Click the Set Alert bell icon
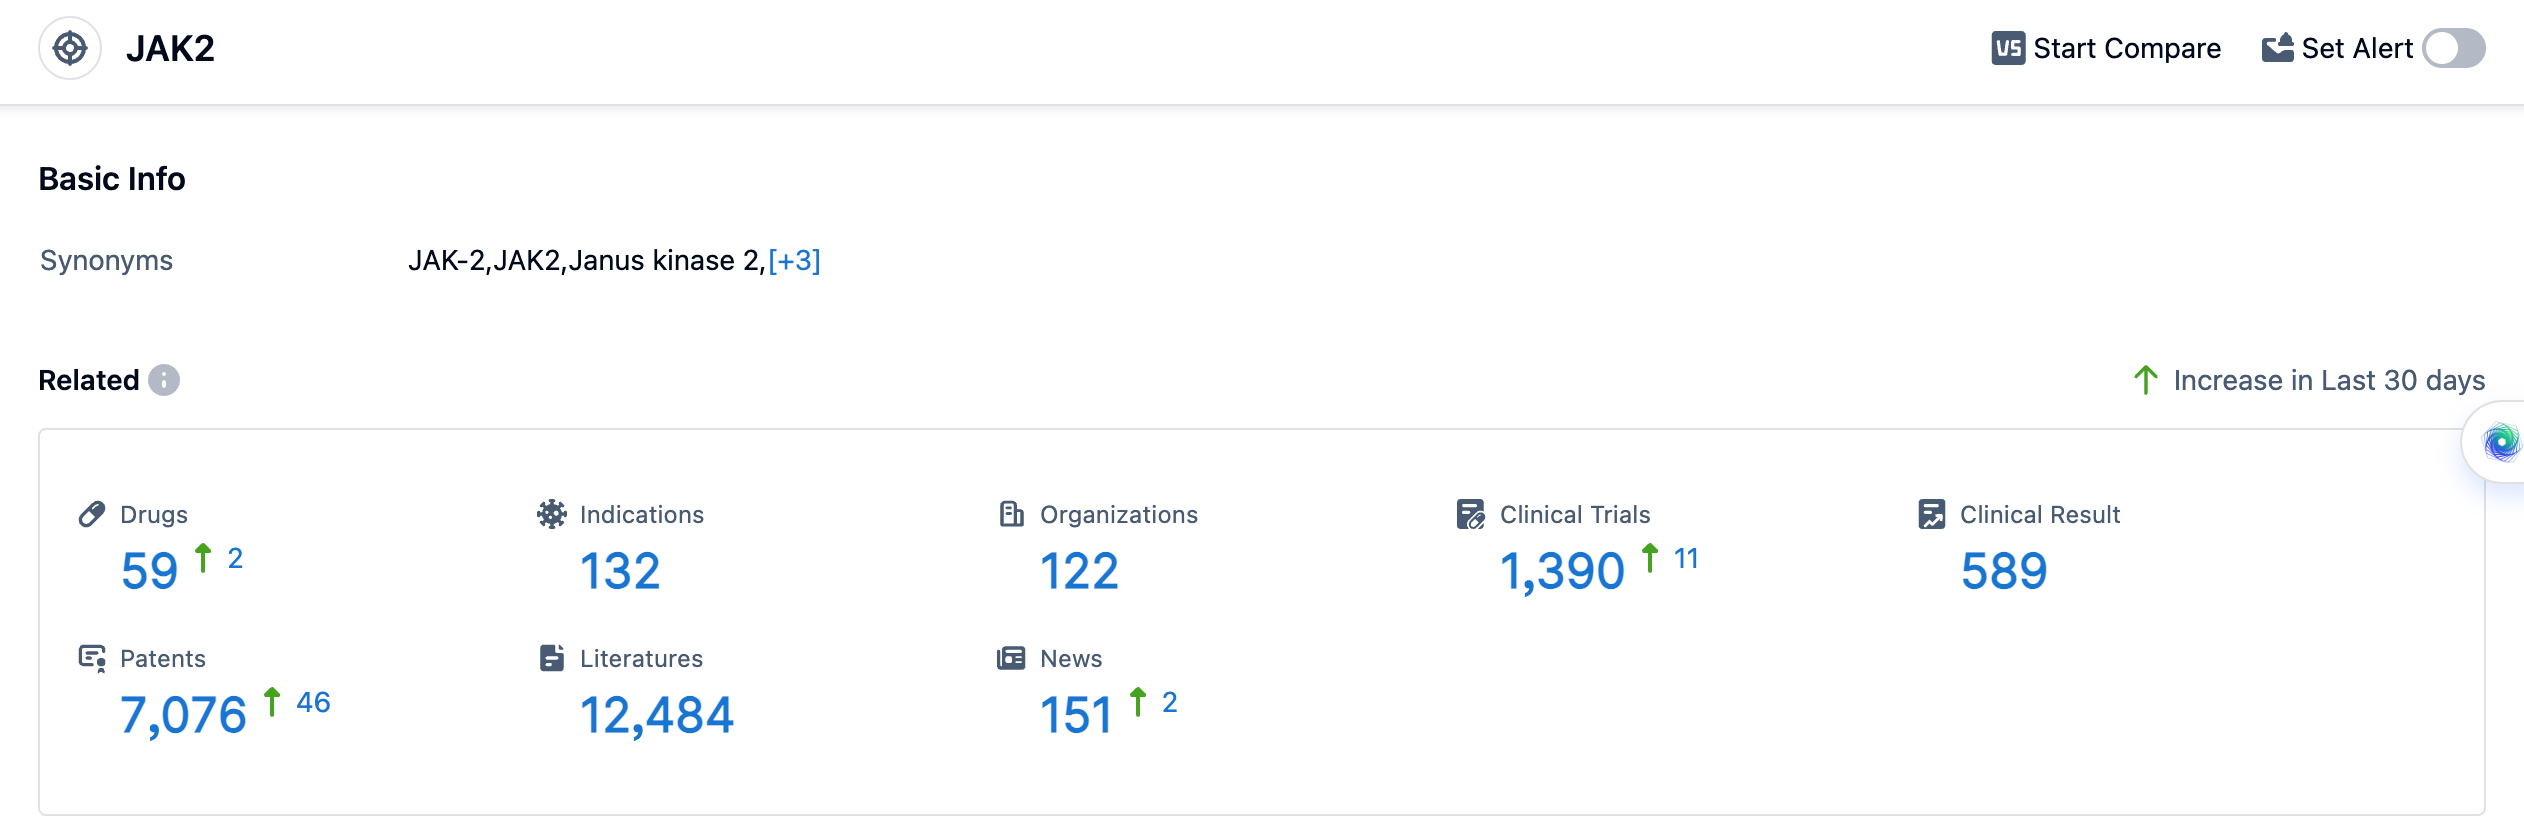Viewport: 2524px width, 828px height. click(x=2277, y=48)
